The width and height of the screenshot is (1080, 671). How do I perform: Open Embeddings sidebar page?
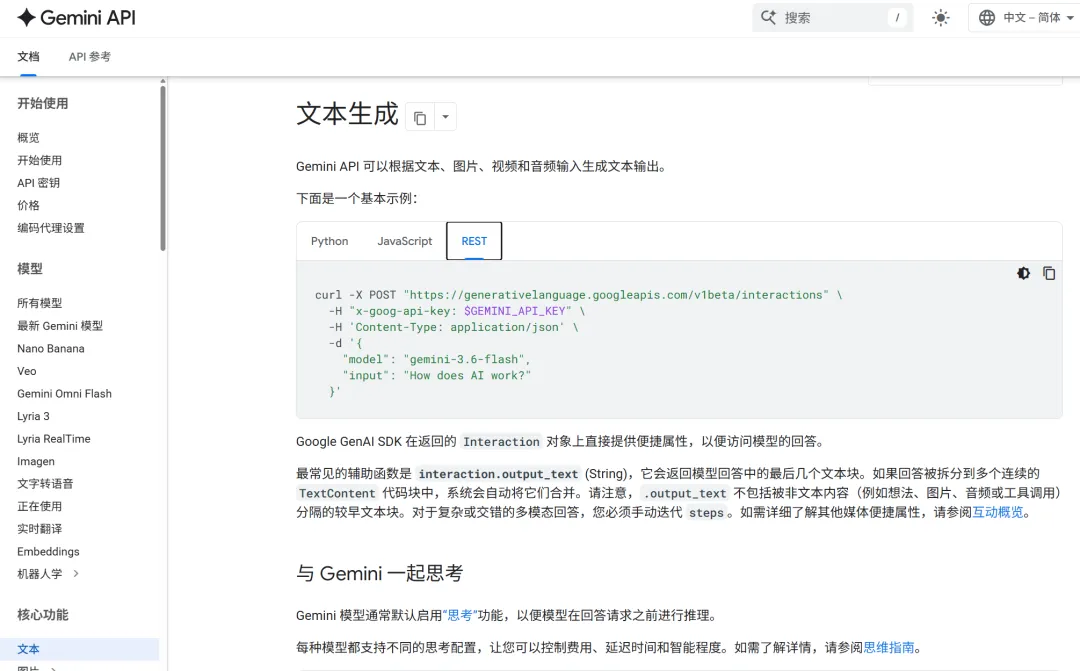click(x=48, y=552)
